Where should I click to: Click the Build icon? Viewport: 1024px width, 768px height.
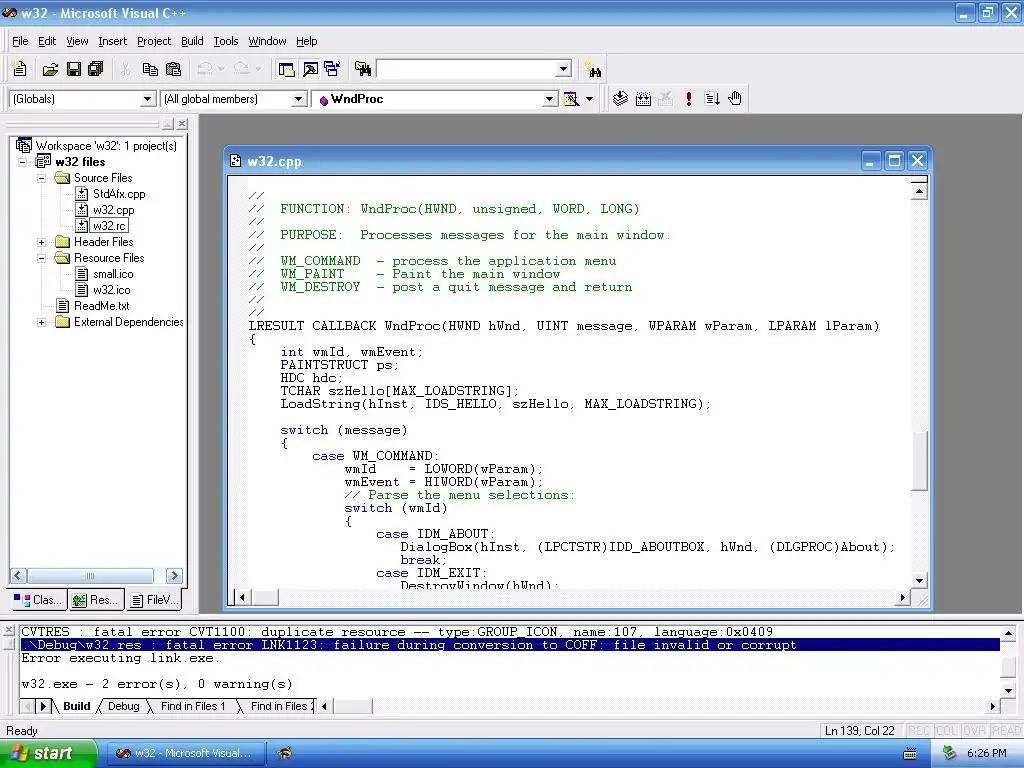tap(643, 99)
